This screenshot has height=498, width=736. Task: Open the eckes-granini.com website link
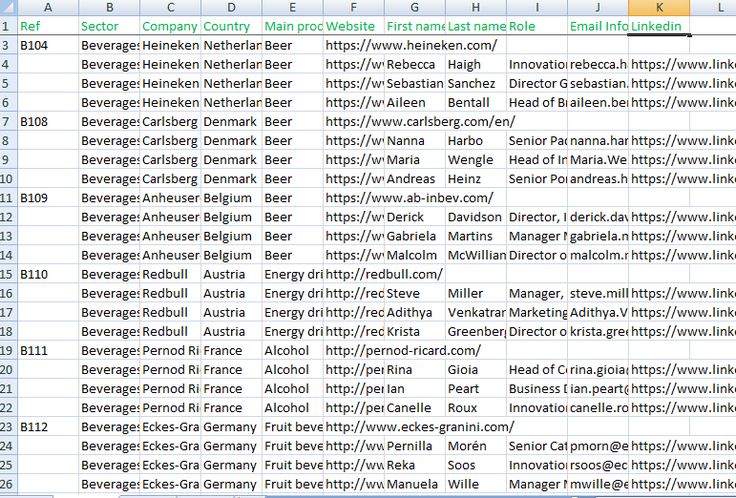pyautogui.click(x=419, y=426)
